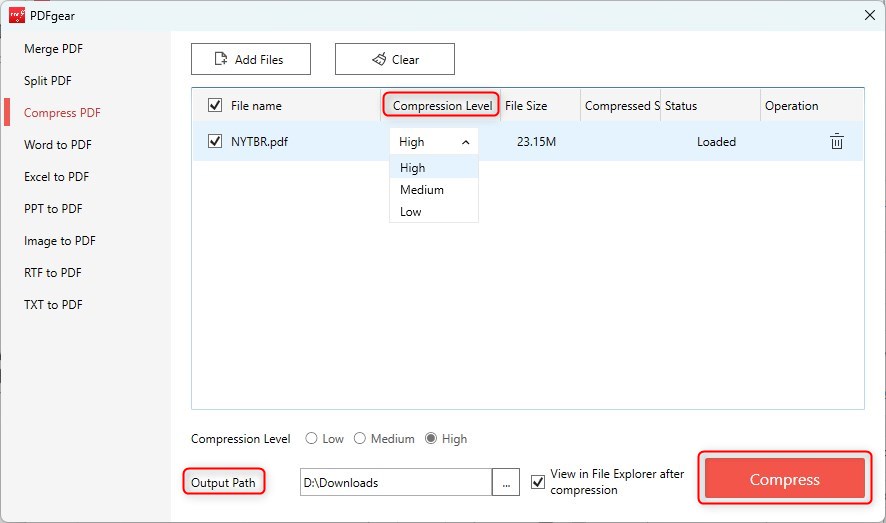Go to Image to PDF section
The width and height of the screenshot is (886, 523).
point(60,241)
